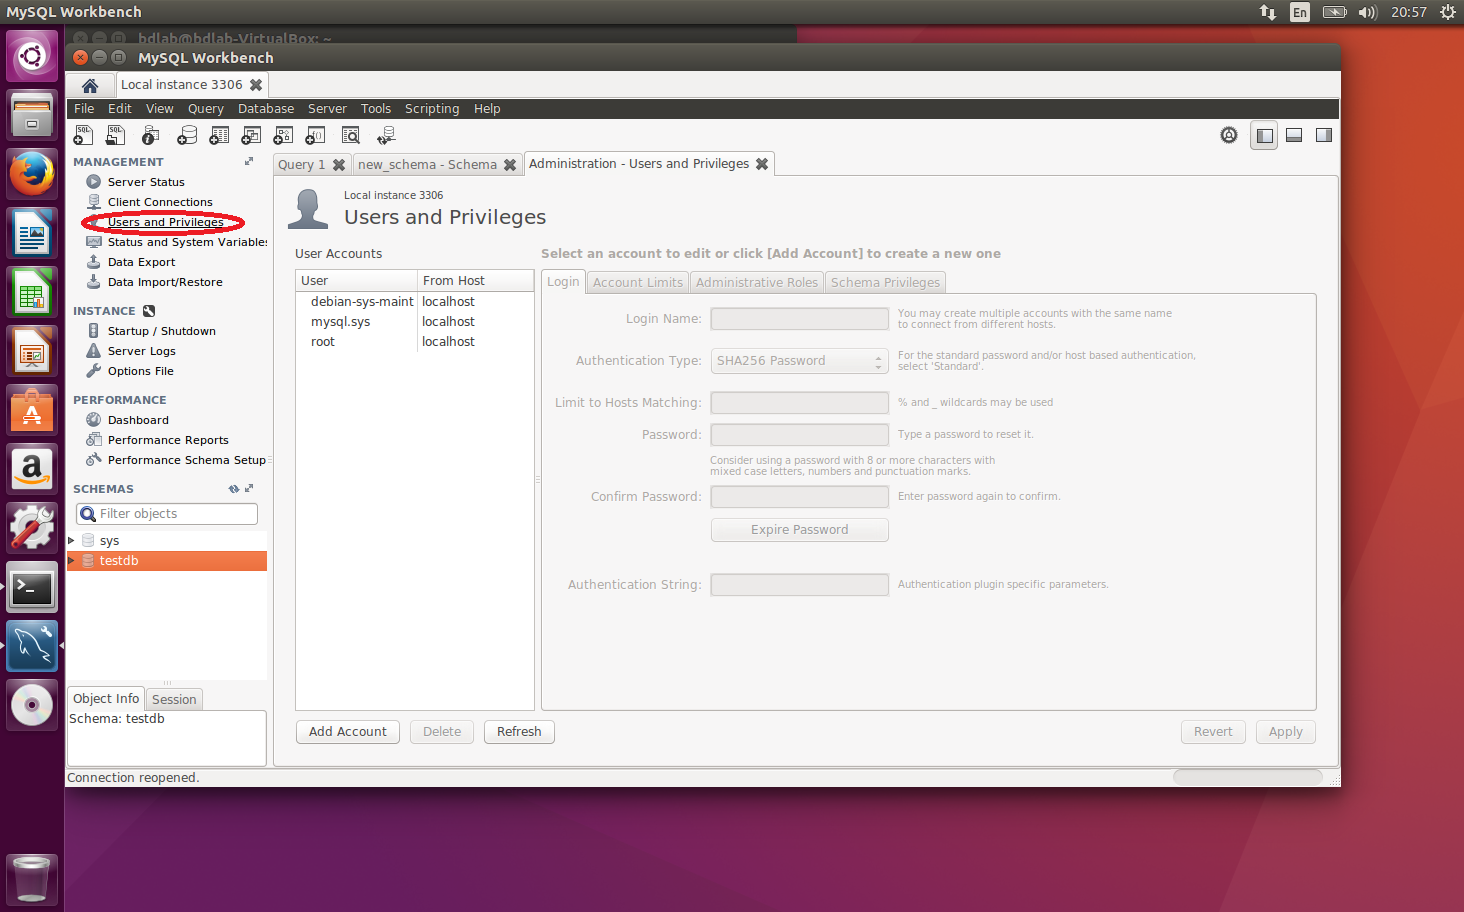Open the Server menu
Screen dimensions: 1464x912
point(327,109)
